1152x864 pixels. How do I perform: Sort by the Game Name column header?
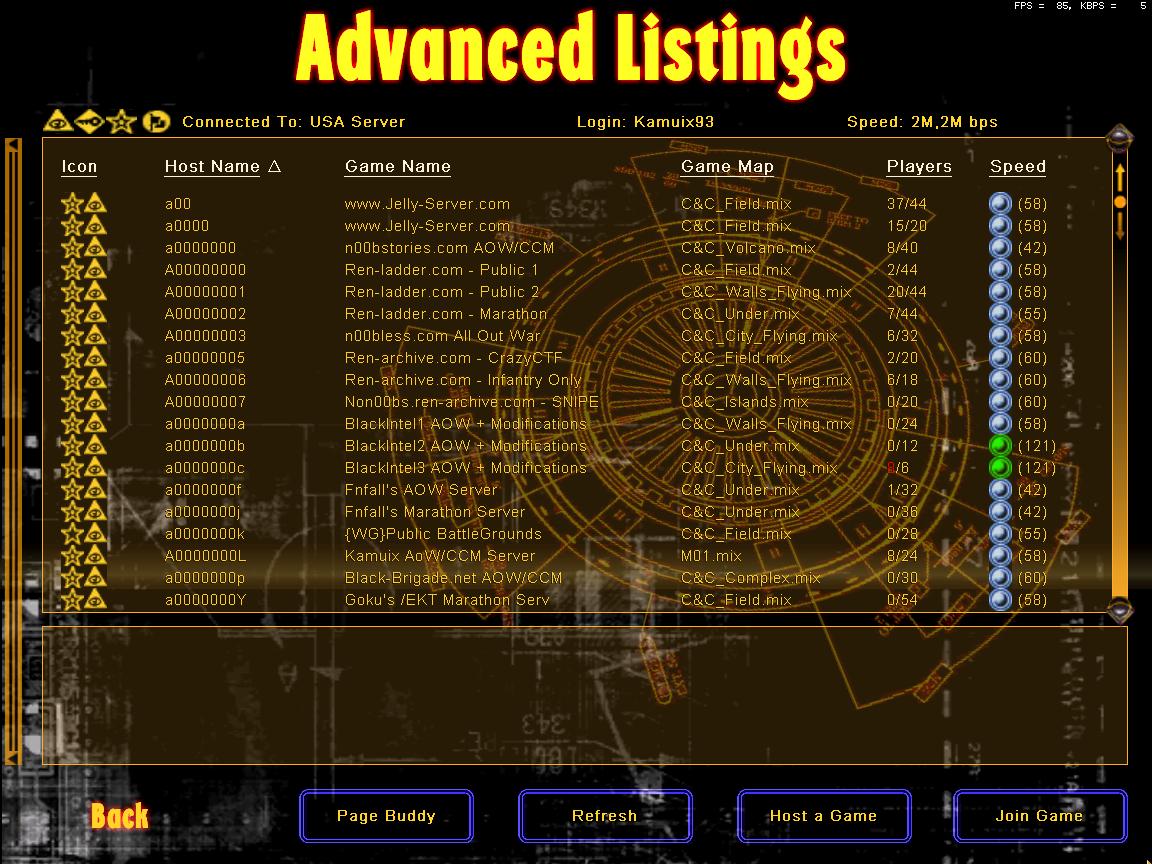point(397,167)
